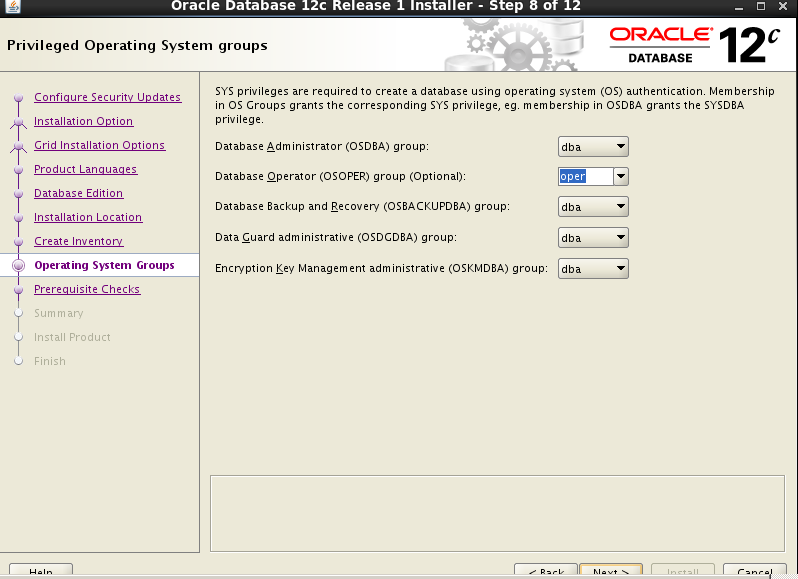This screenshot has height=579, width=798.
Task: Open the Create Inventory step
Action: pos(78,241)
